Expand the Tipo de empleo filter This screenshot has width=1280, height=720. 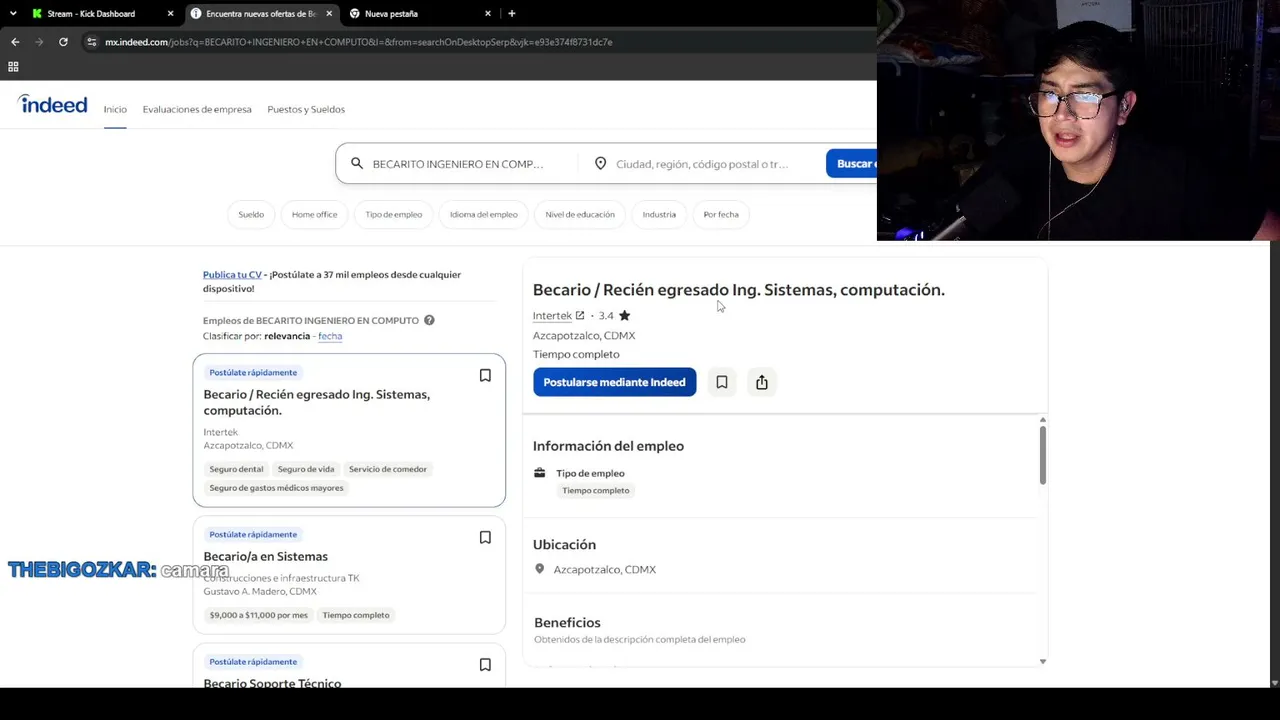pos(394,214)
